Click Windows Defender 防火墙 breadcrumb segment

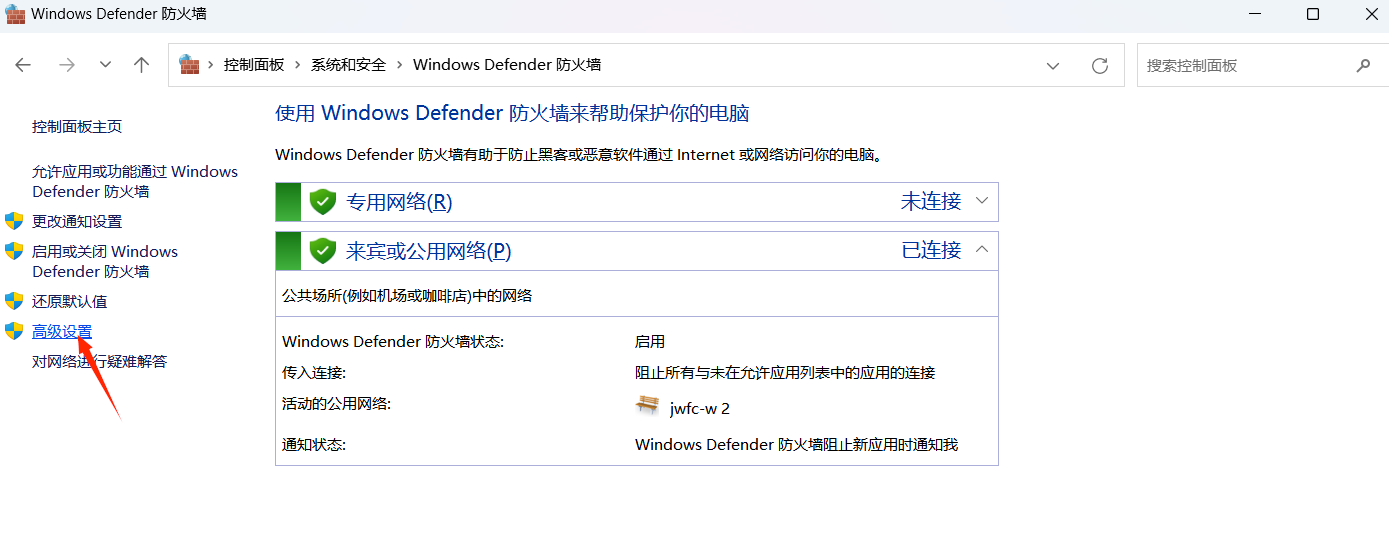[x=507, y=65]
